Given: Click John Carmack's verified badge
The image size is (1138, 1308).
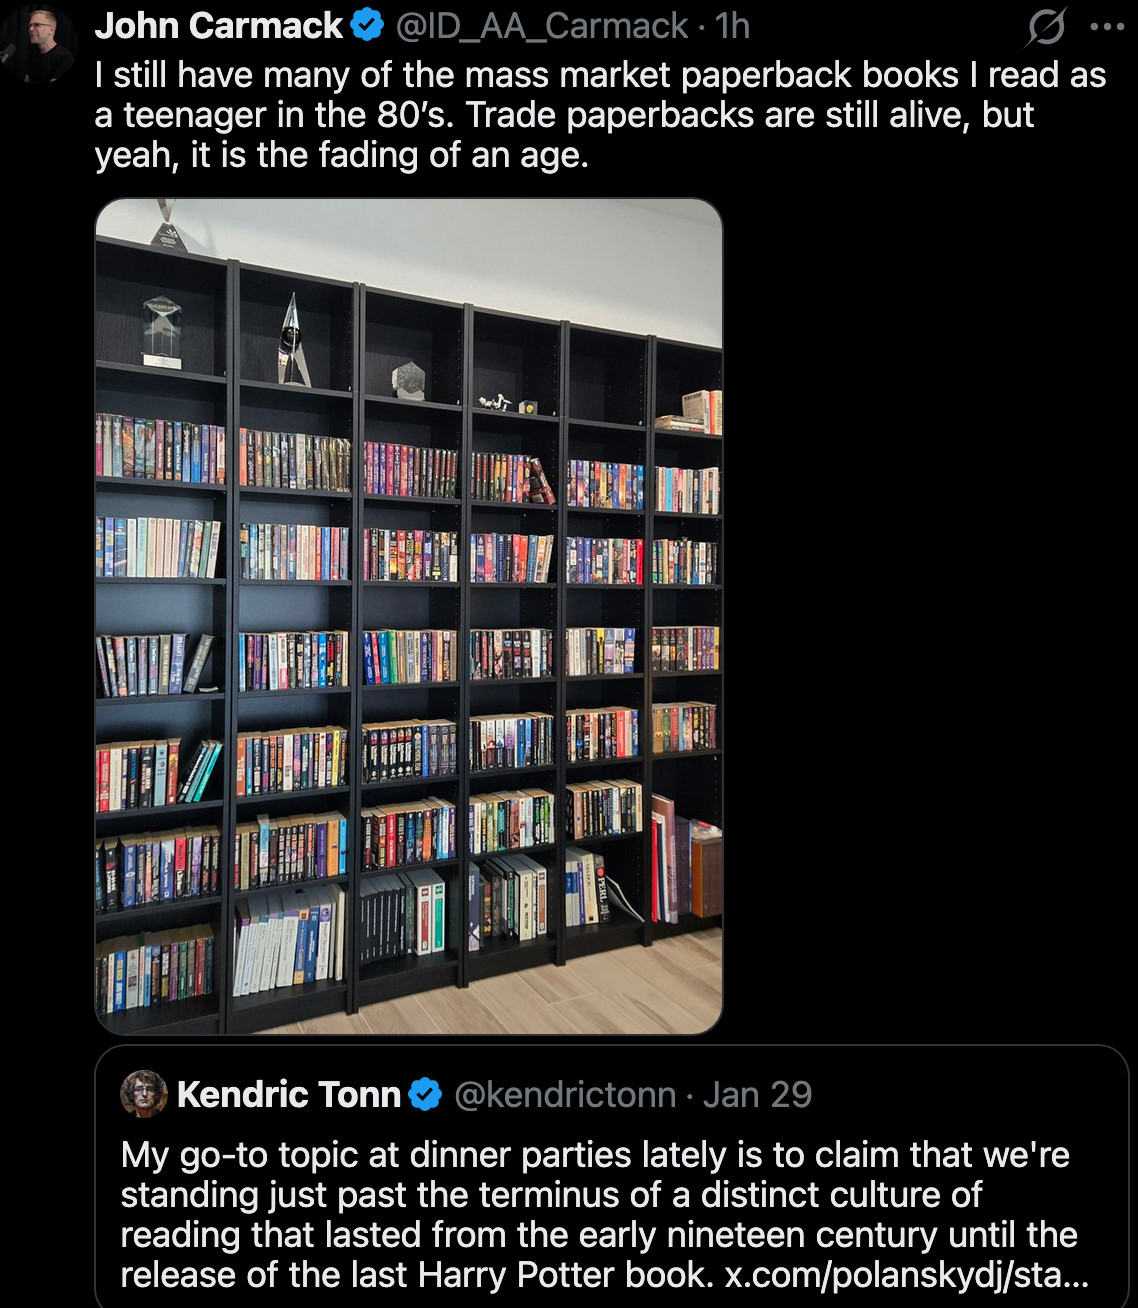Looking at the screenshot, I should (x=368, y=27).
